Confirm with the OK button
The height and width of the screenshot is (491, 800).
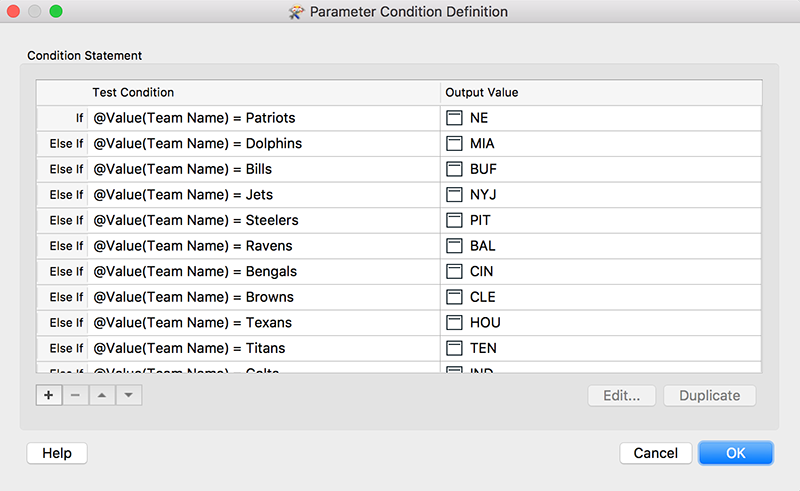pyautogui.click(x=736, y=453)
